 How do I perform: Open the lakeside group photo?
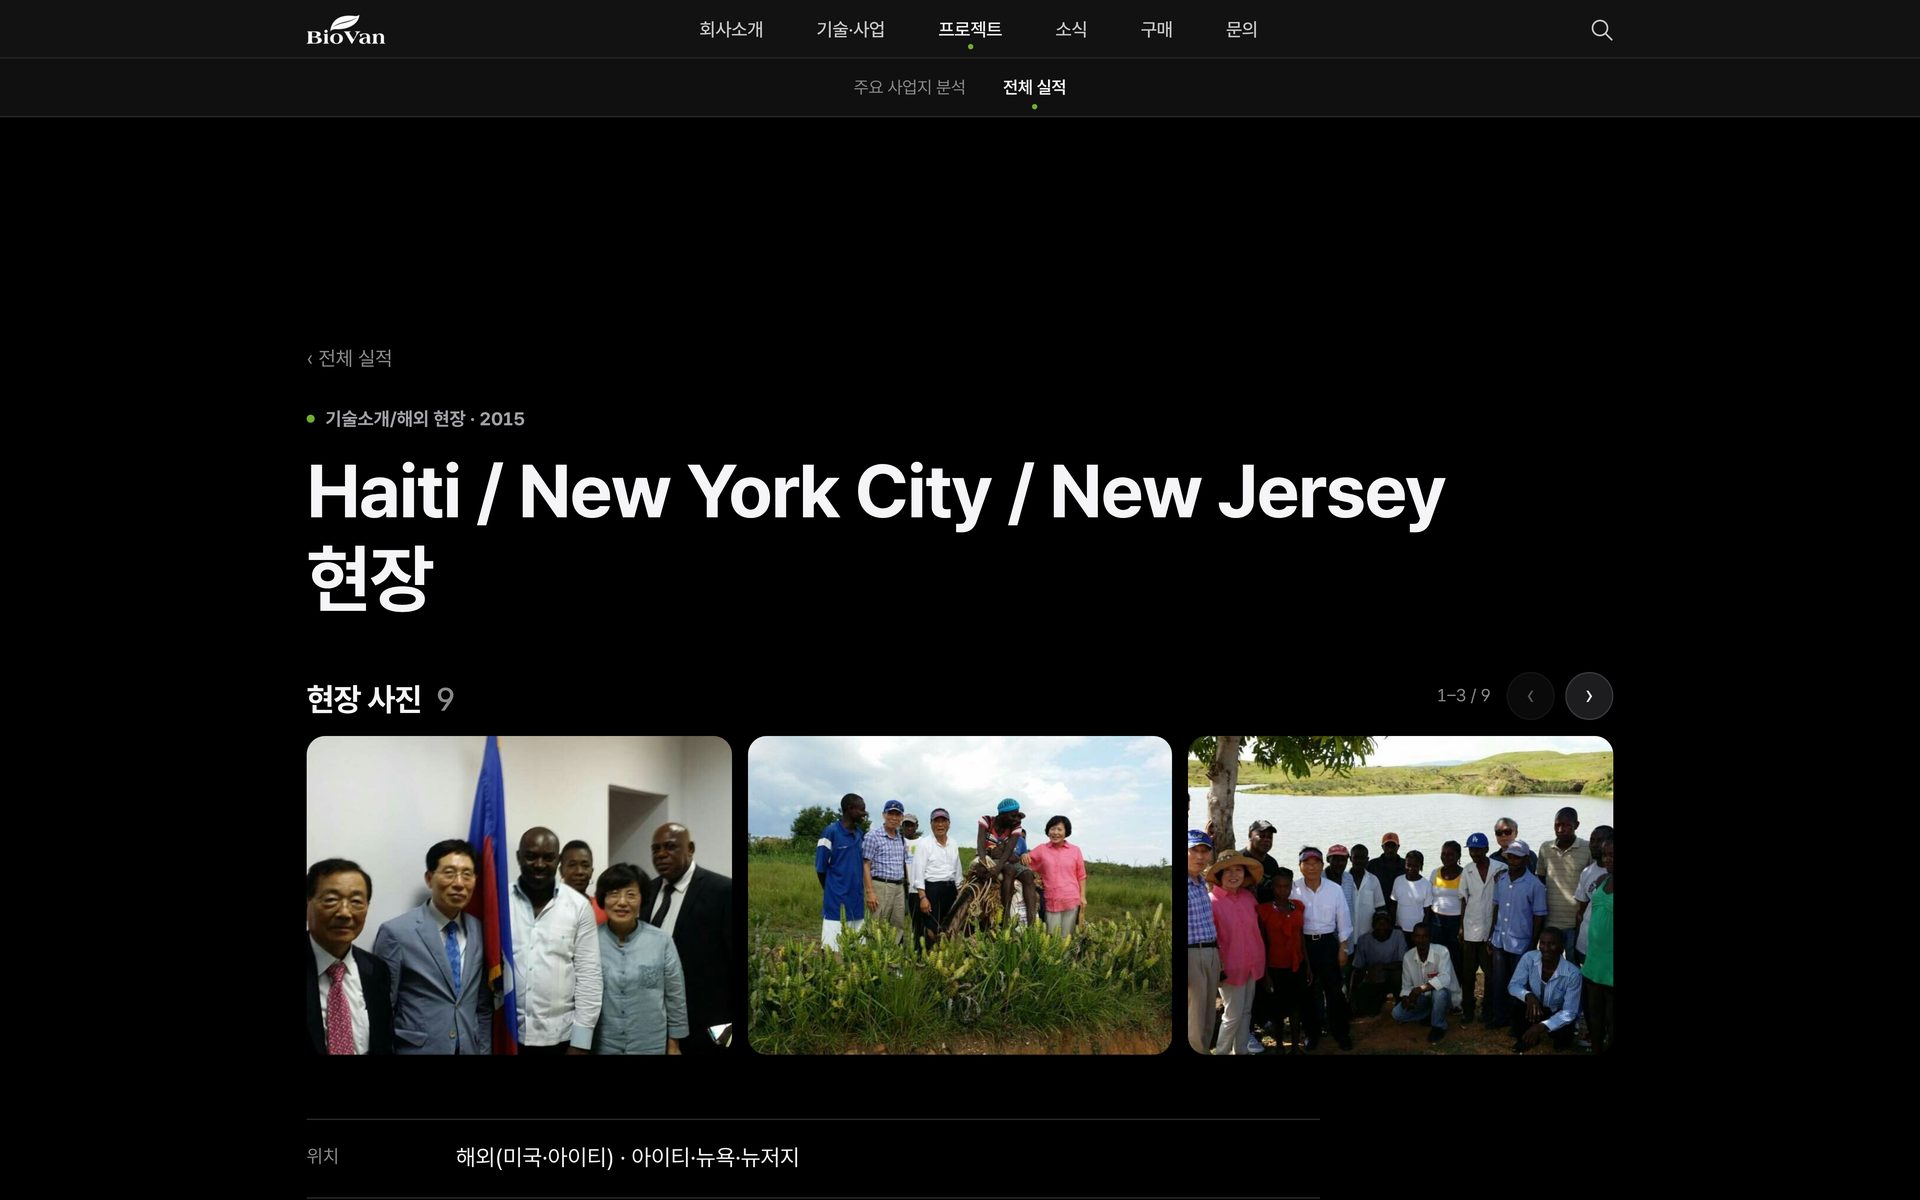(x=1400, y=895)
